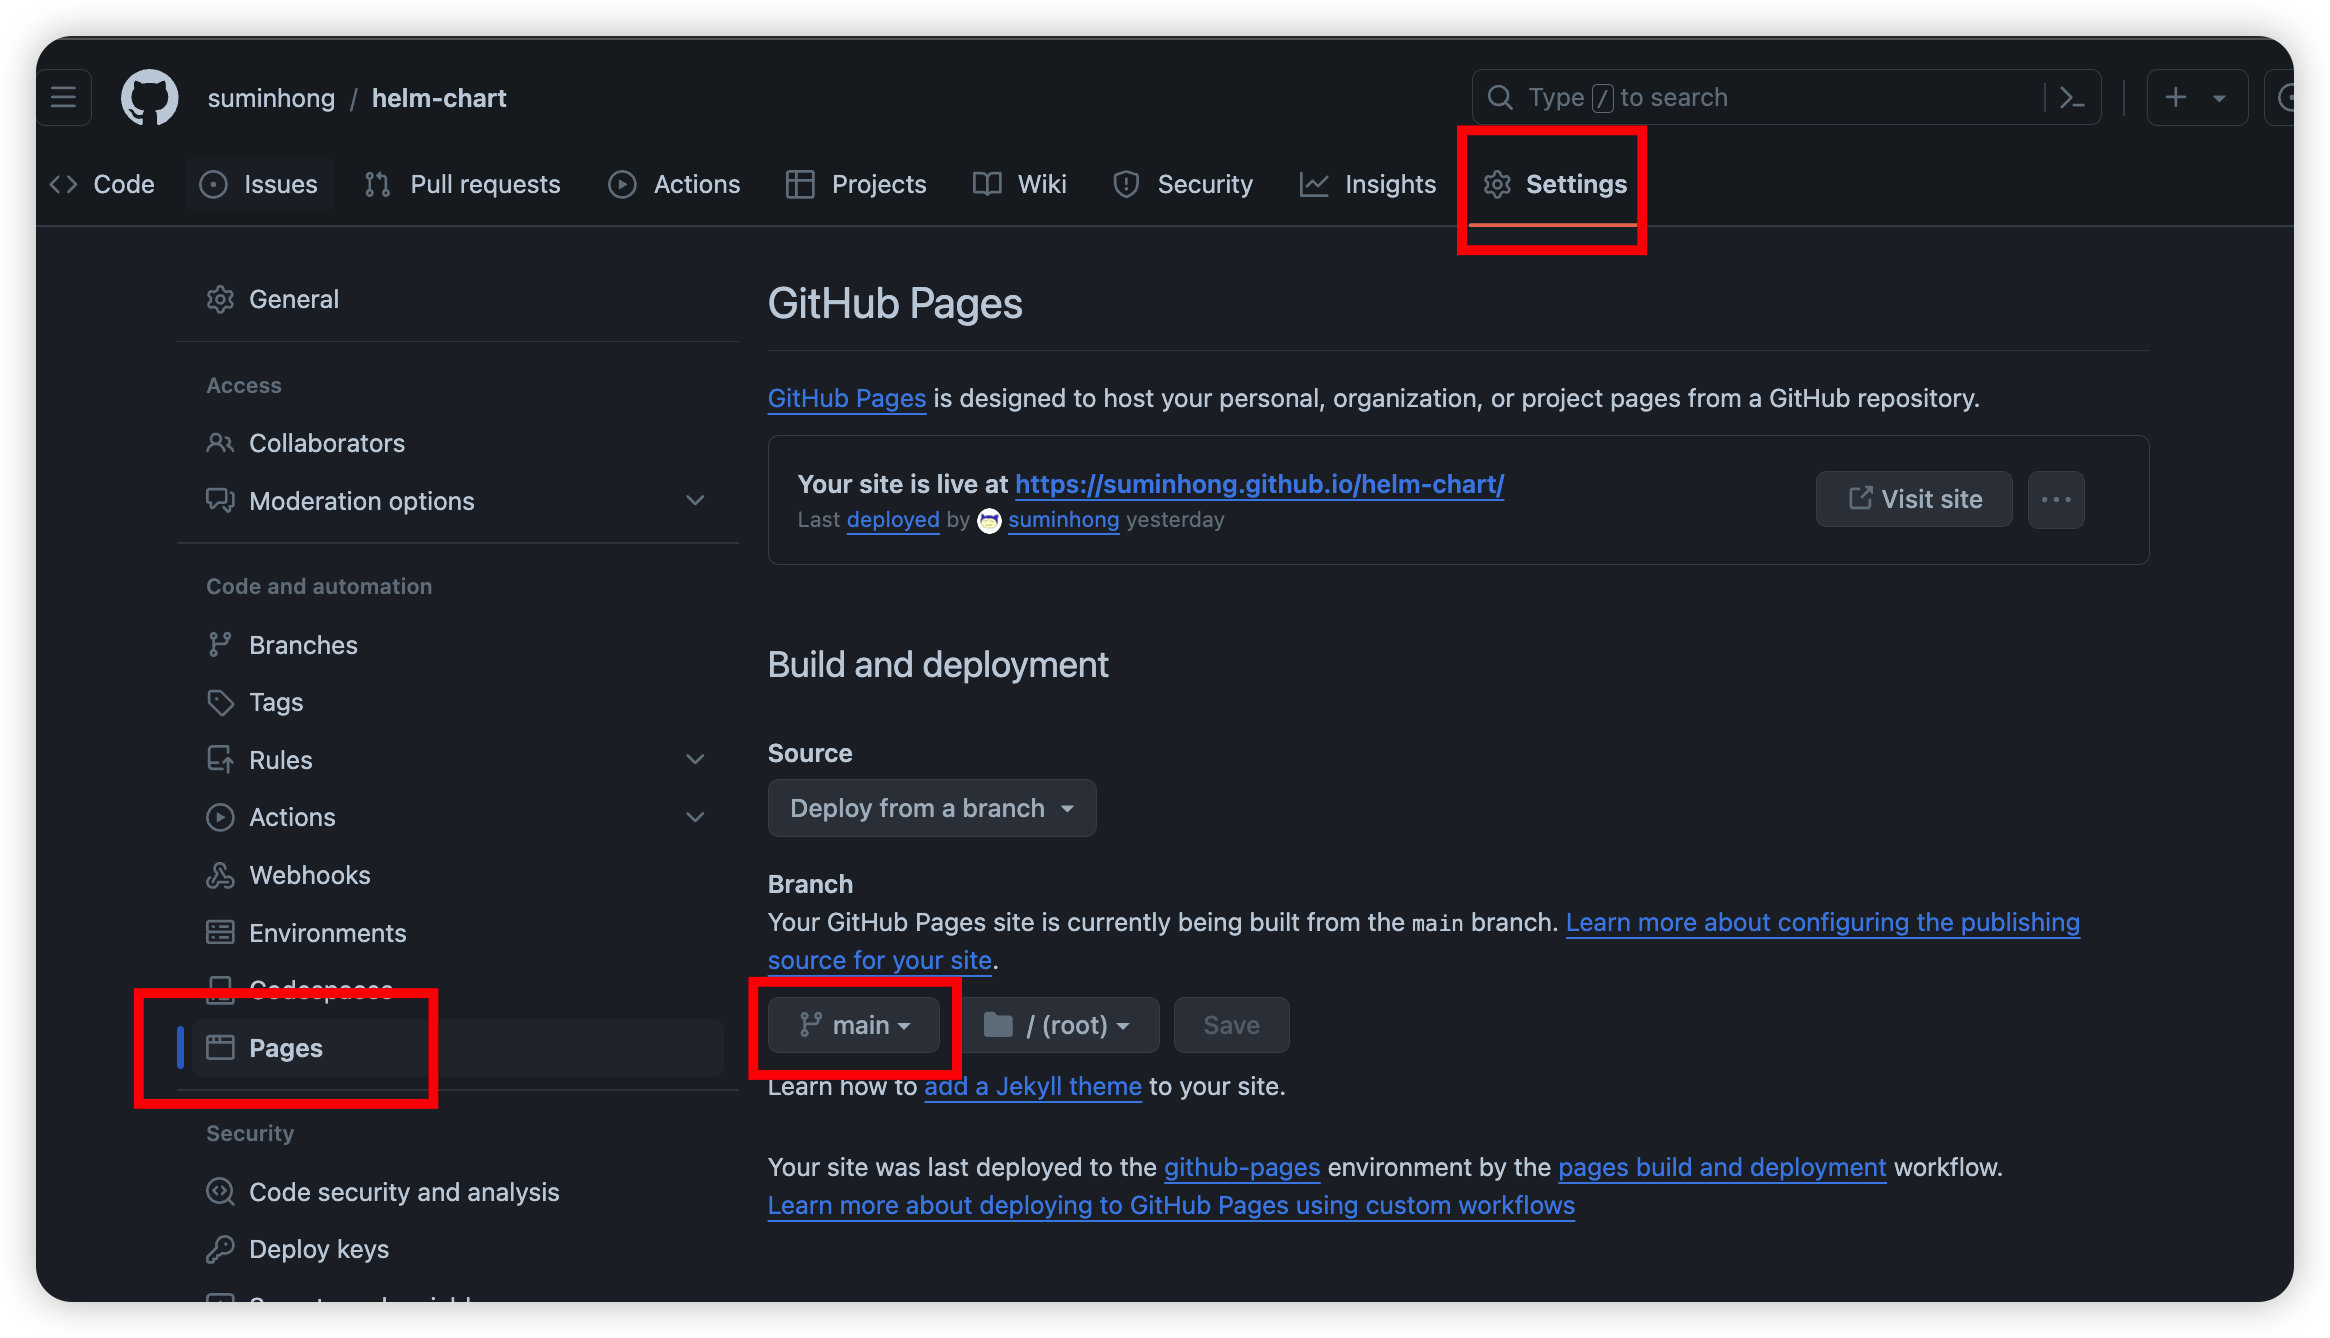Viewport: 2330px width, 1338px height.
Task: Expand the Rules section chevron
Action: [x=695, y=760]
